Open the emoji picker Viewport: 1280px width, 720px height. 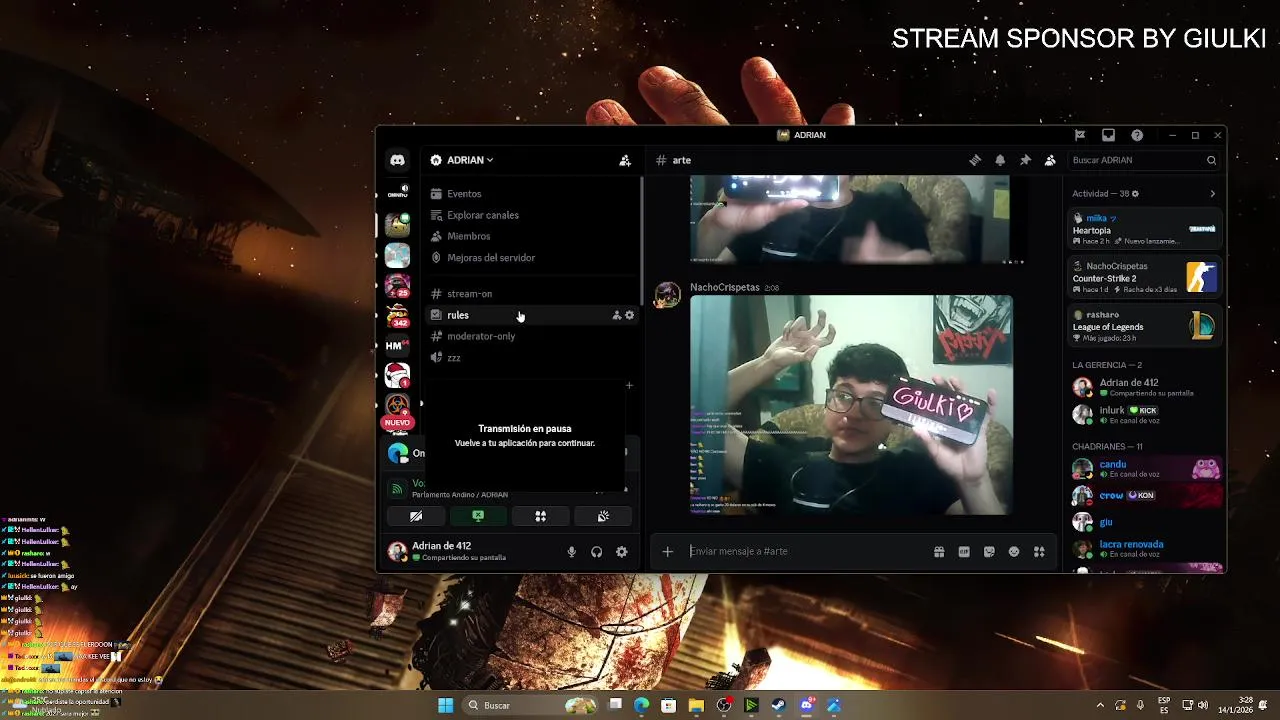tap(1014, 552)
